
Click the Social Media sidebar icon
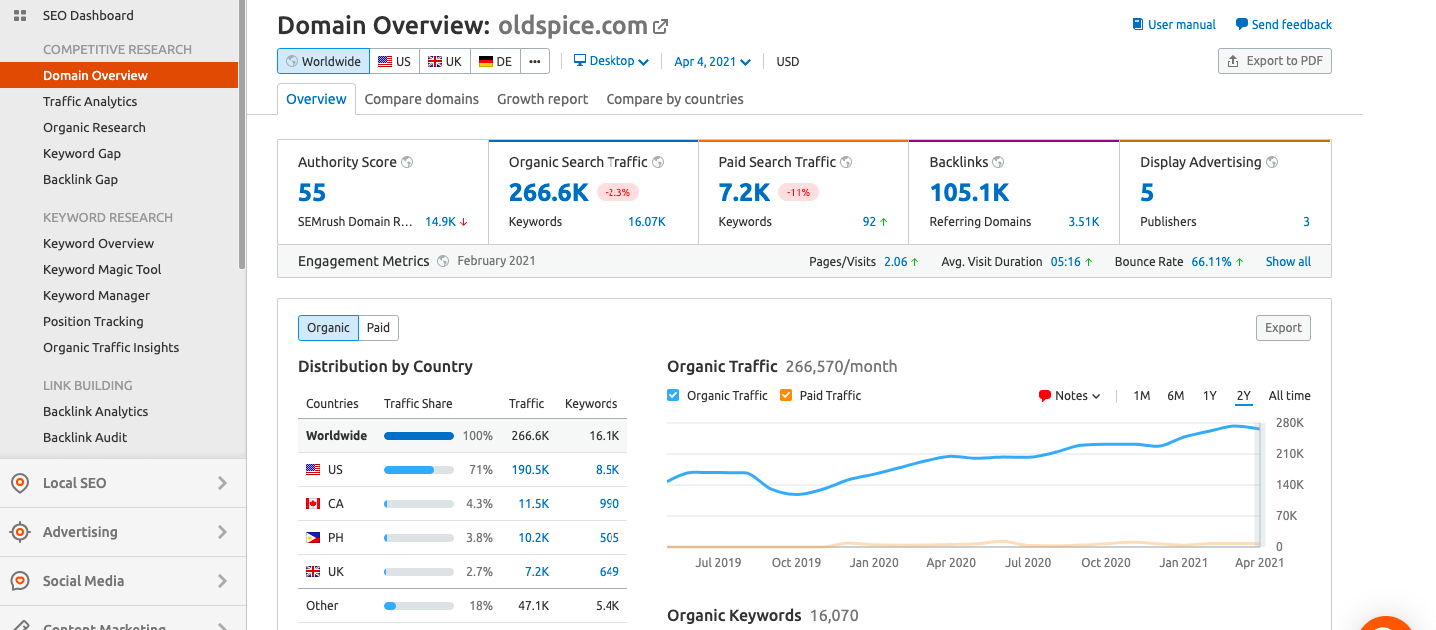coord(19,581)
